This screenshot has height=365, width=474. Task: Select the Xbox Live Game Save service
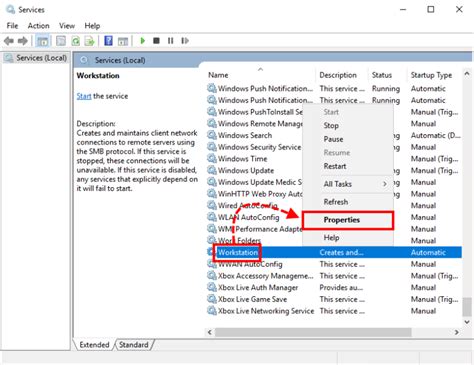(x=252, y=299)
